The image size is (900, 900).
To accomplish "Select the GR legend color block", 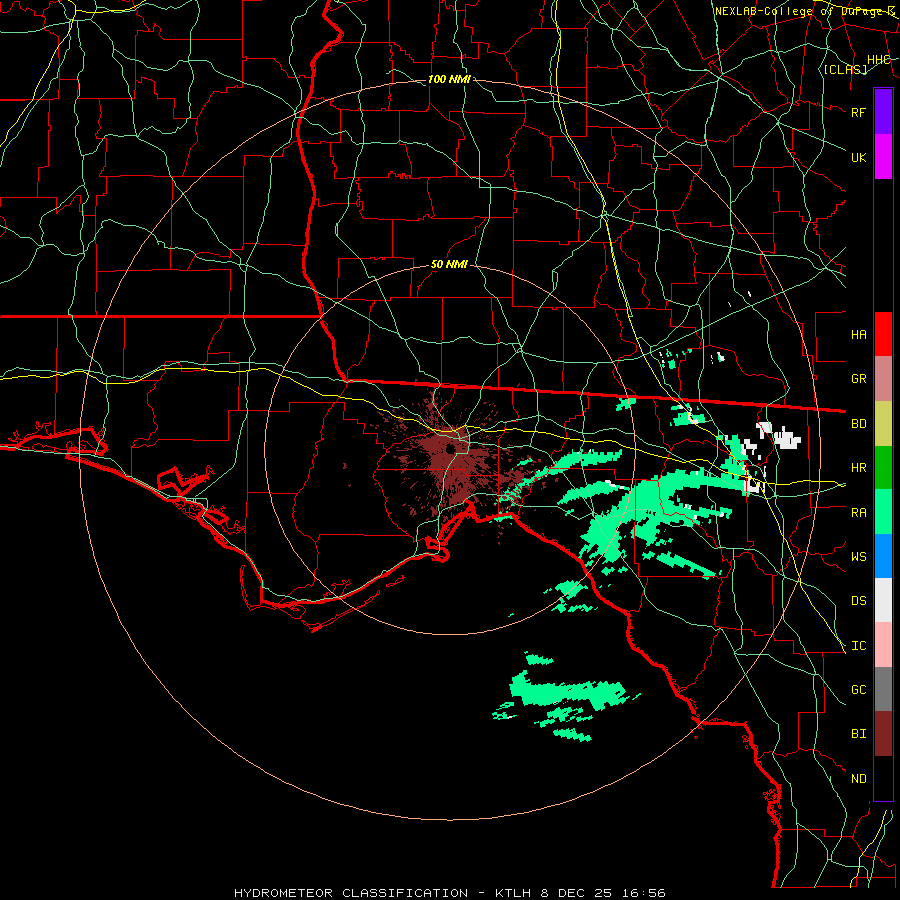I will tap(883, 379).
